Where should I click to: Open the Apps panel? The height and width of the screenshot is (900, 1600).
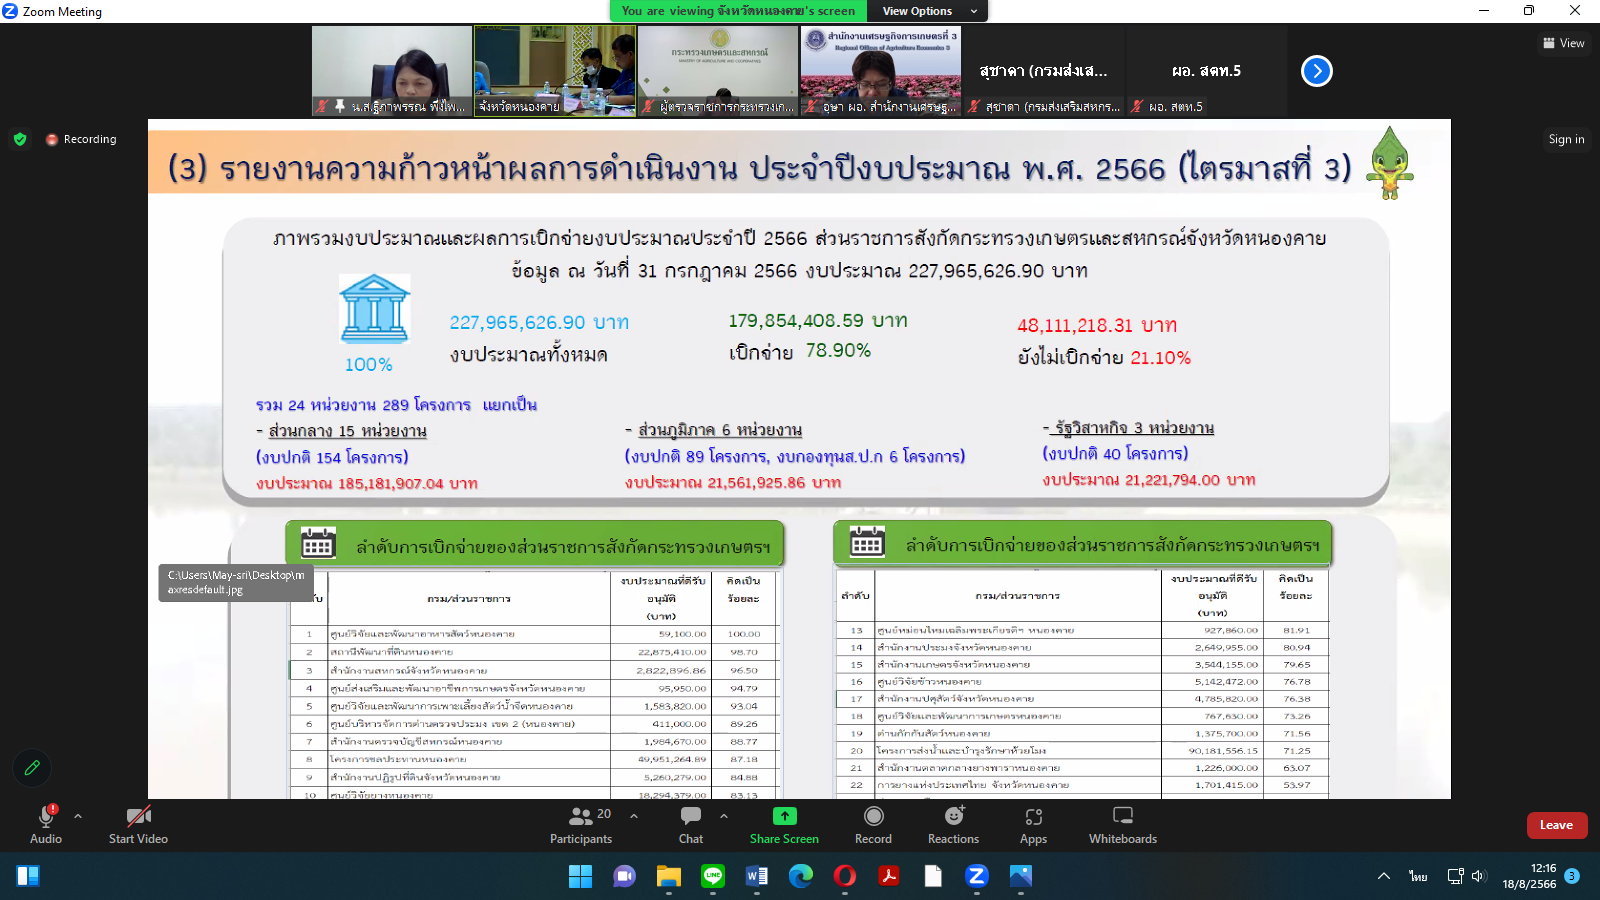click(x=1034, y=824)
